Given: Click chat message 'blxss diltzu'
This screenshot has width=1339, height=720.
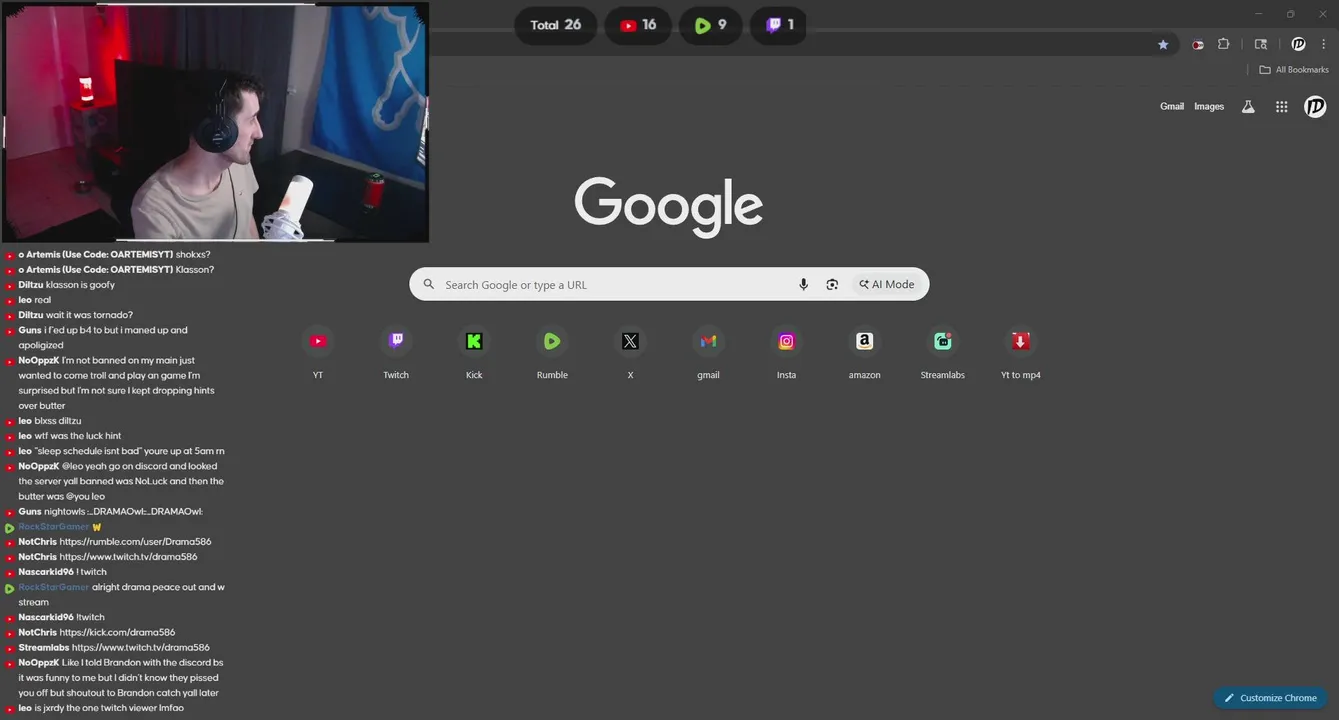Looking at the screenshot, I should click(58, 421).
